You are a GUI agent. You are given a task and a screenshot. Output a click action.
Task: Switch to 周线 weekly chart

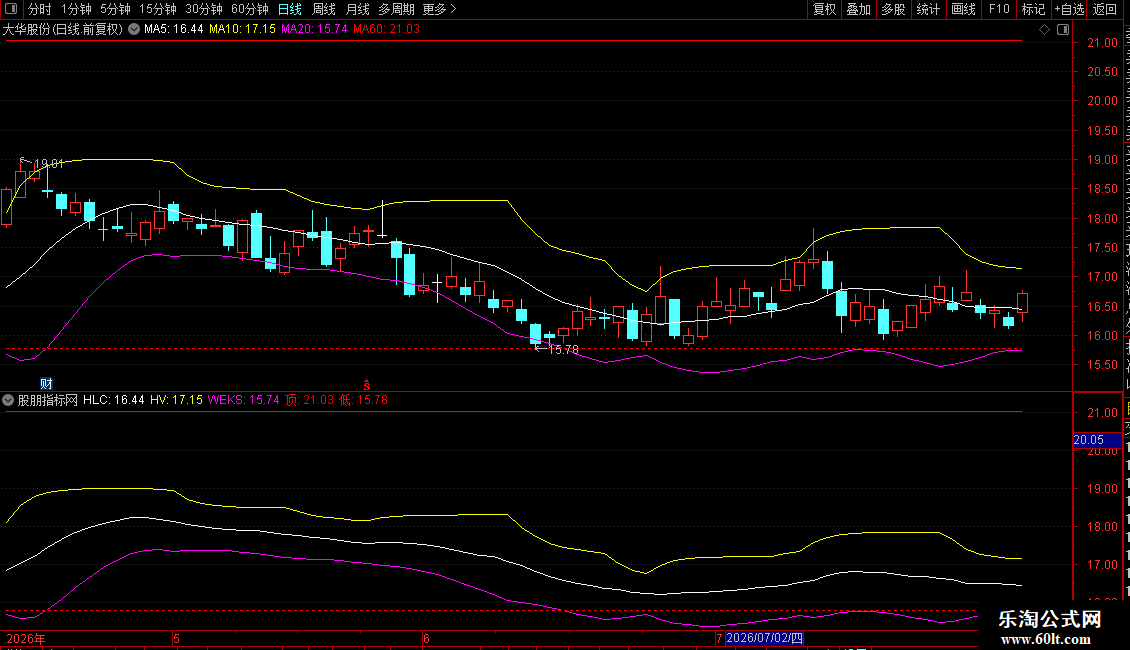[x=324, y=9]
